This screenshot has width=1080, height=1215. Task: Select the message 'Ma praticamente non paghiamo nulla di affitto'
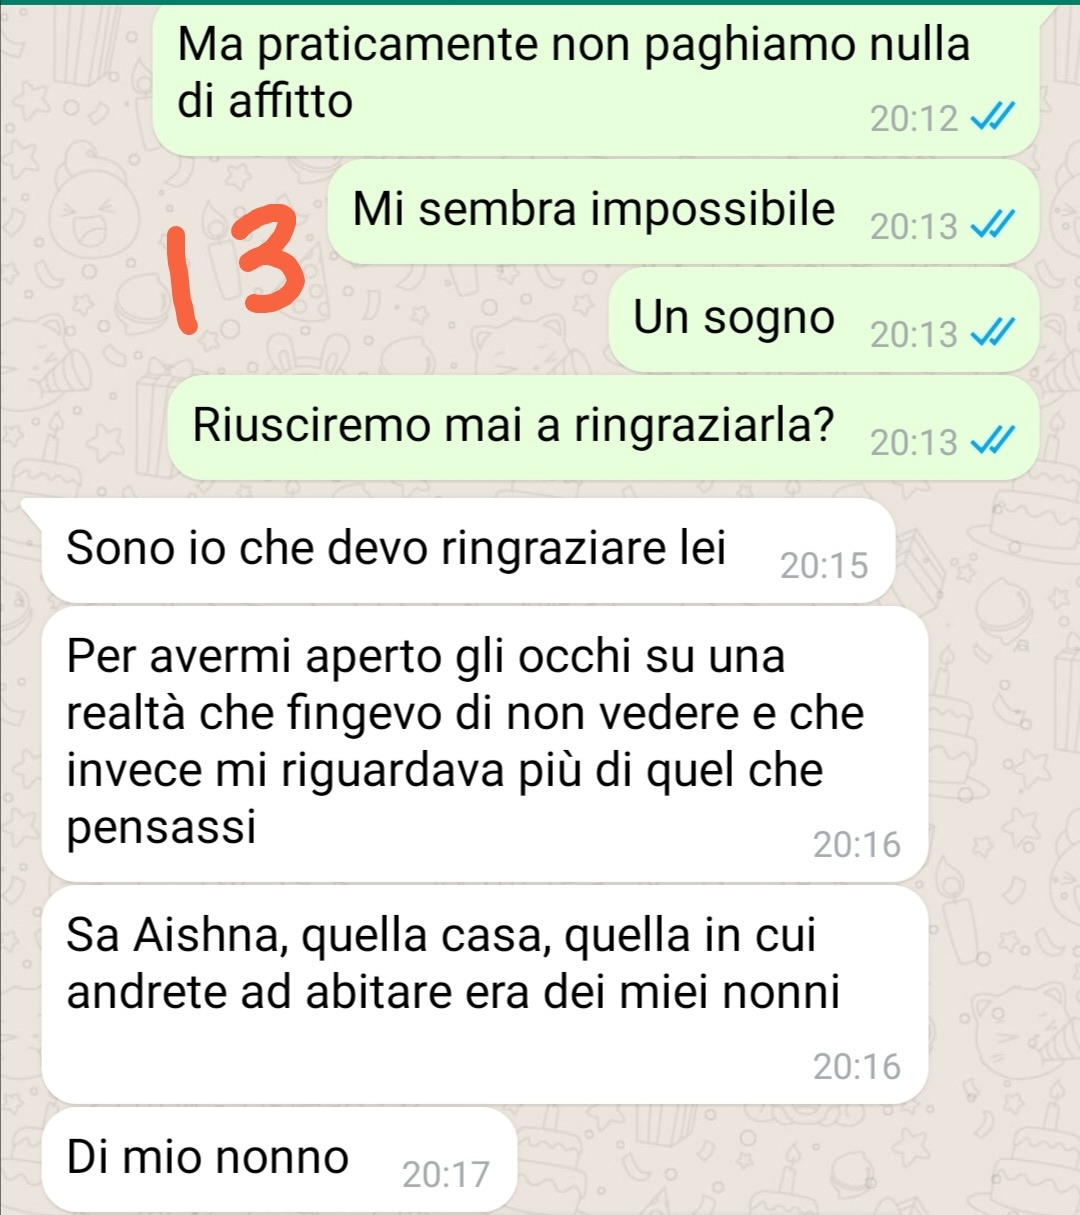click(x=596, y=81)
